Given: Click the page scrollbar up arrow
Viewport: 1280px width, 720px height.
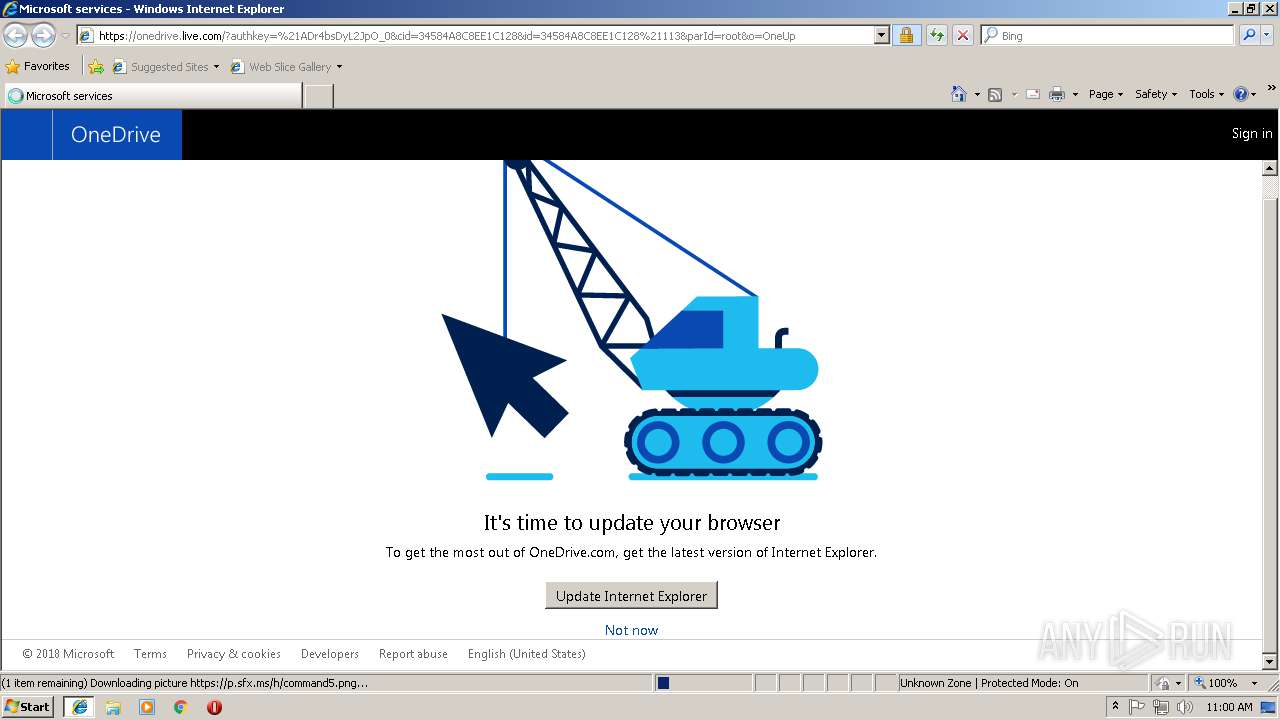Looking at the screenshot, I should tap(1271, 169).
